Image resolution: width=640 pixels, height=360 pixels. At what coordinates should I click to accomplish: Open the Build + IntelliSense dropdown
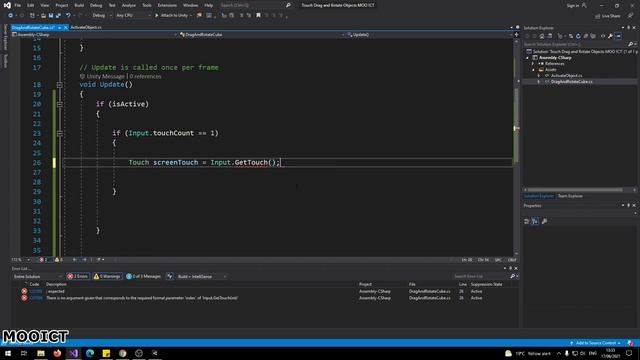[202, 276]
